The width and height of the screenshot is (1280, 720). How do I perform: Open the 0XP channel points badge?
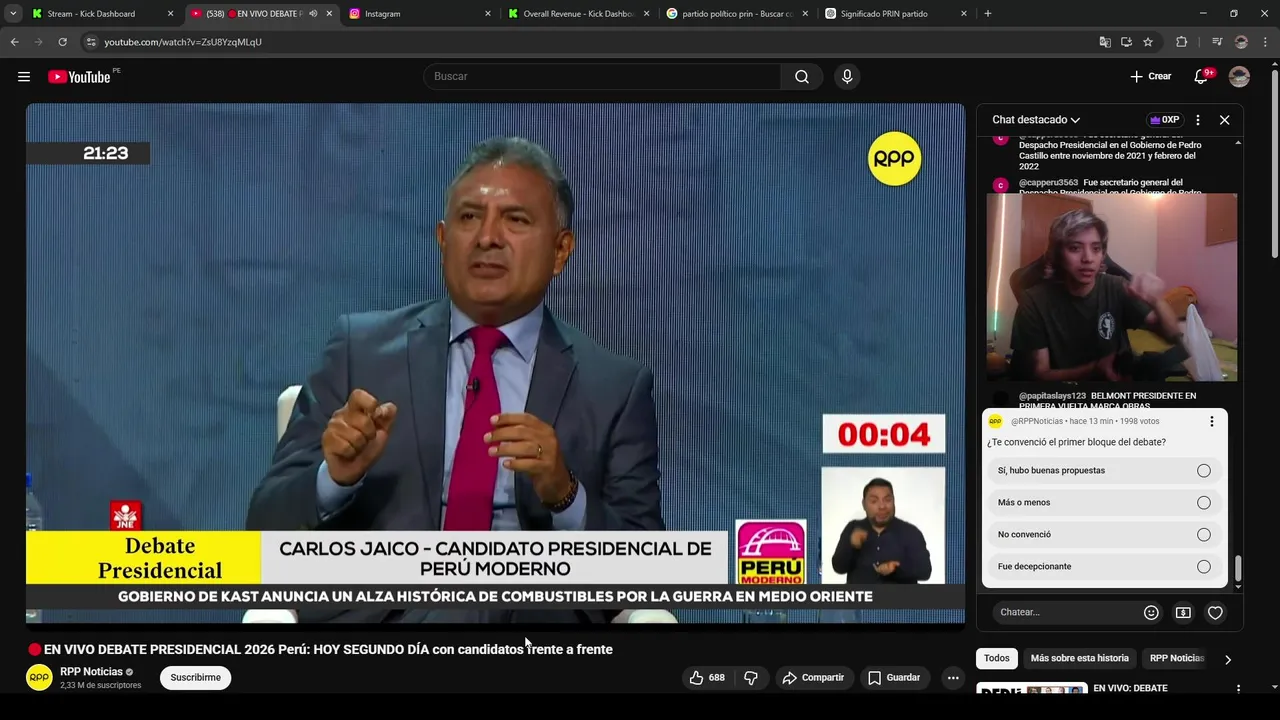tap(1165, 120)
